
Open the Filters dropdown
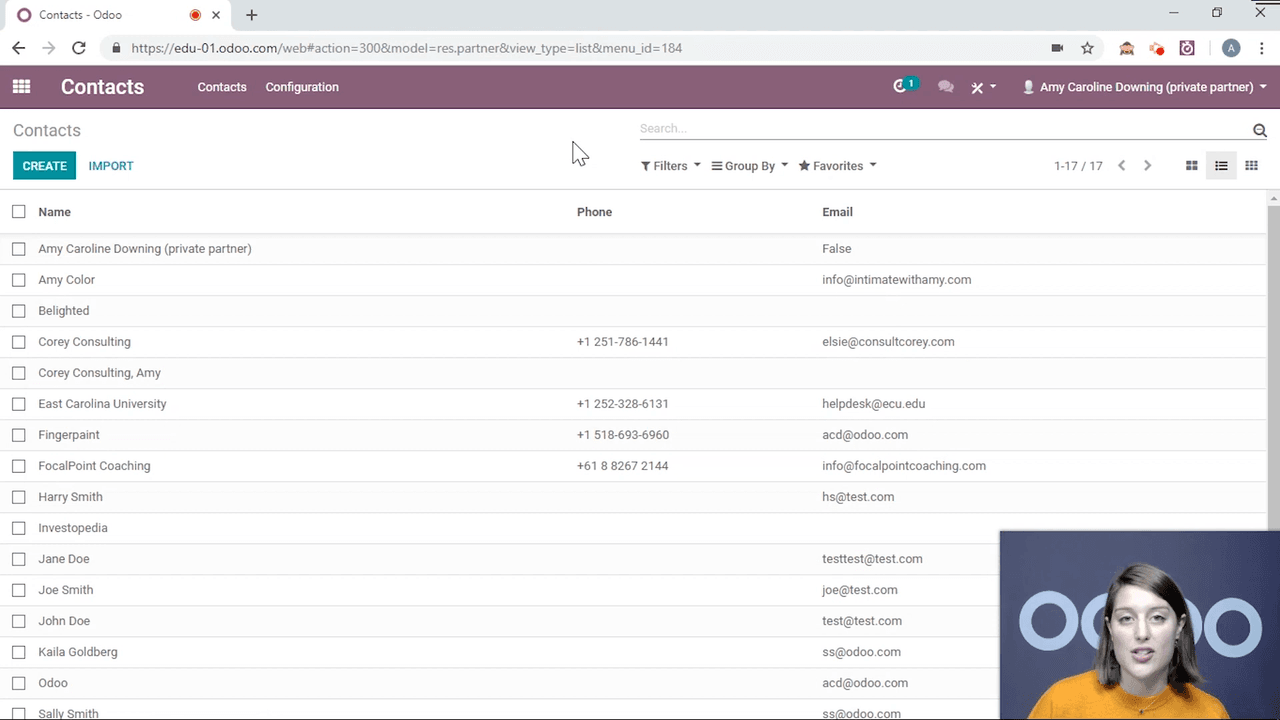click(668, 165)
